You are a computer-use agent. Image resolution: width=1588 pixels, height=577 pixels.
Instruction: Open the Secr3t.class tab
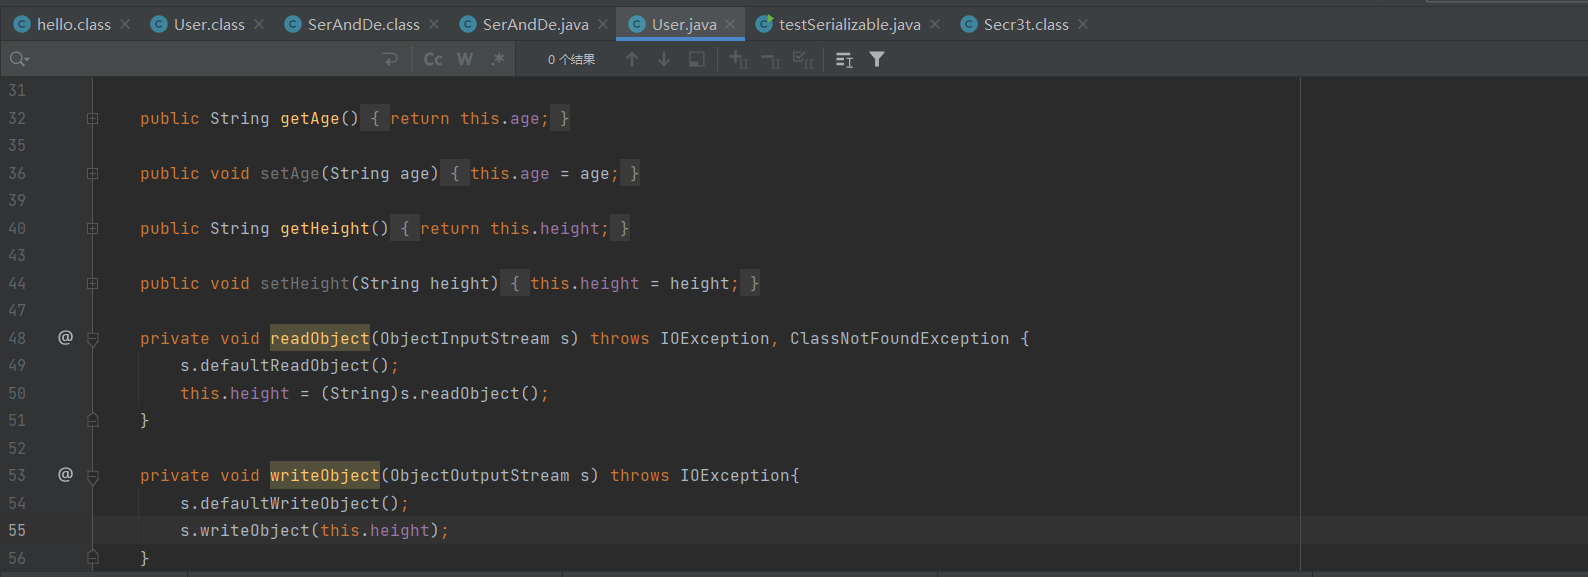pyautogui.click(x=1026, y=24)
